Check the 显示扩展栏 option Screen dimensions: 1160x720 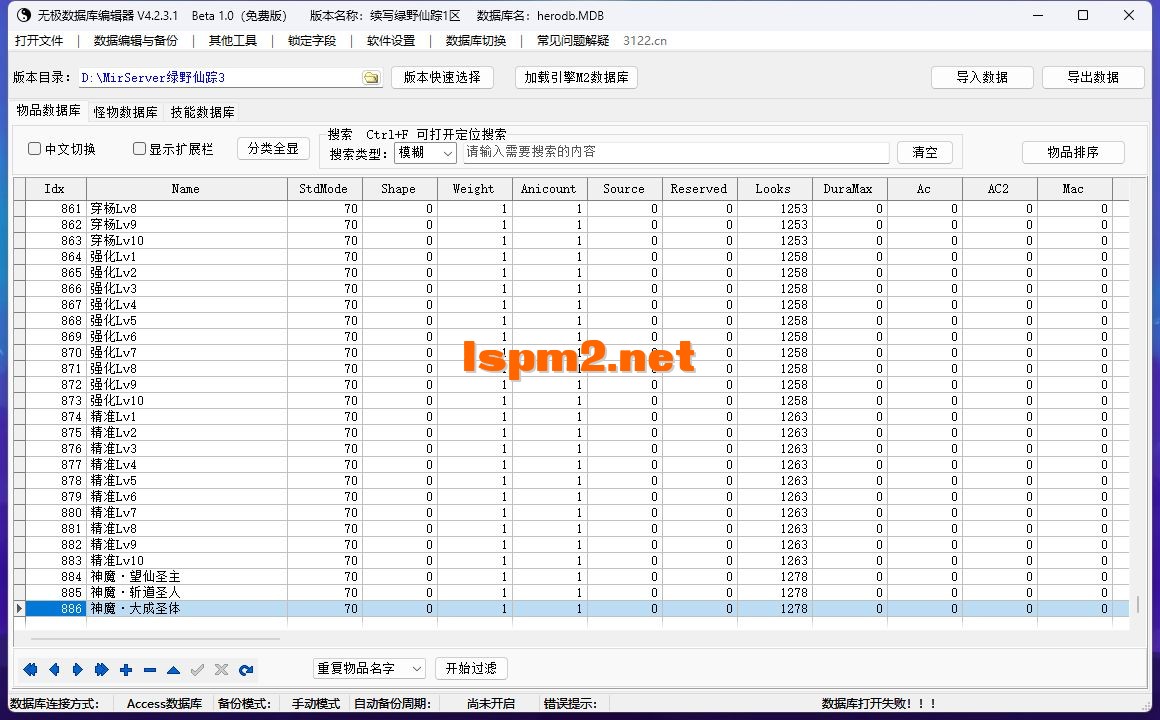click(139, 148)
